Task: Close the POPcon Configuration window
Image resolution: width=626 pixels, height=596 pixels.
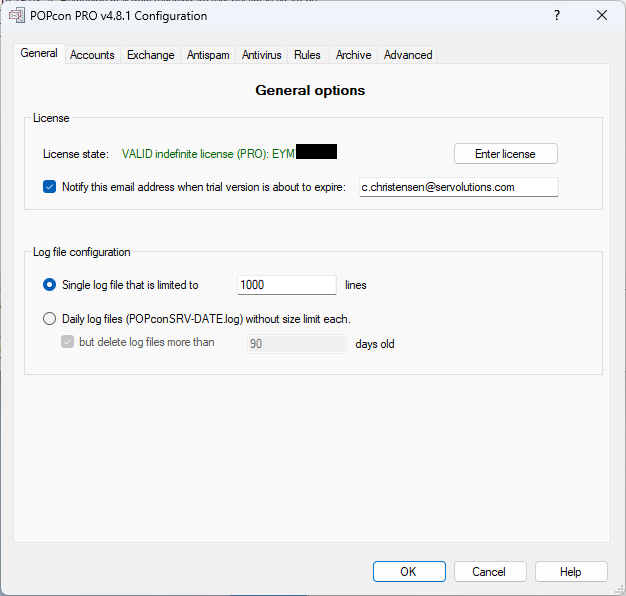Action: (x=602, y=16)
